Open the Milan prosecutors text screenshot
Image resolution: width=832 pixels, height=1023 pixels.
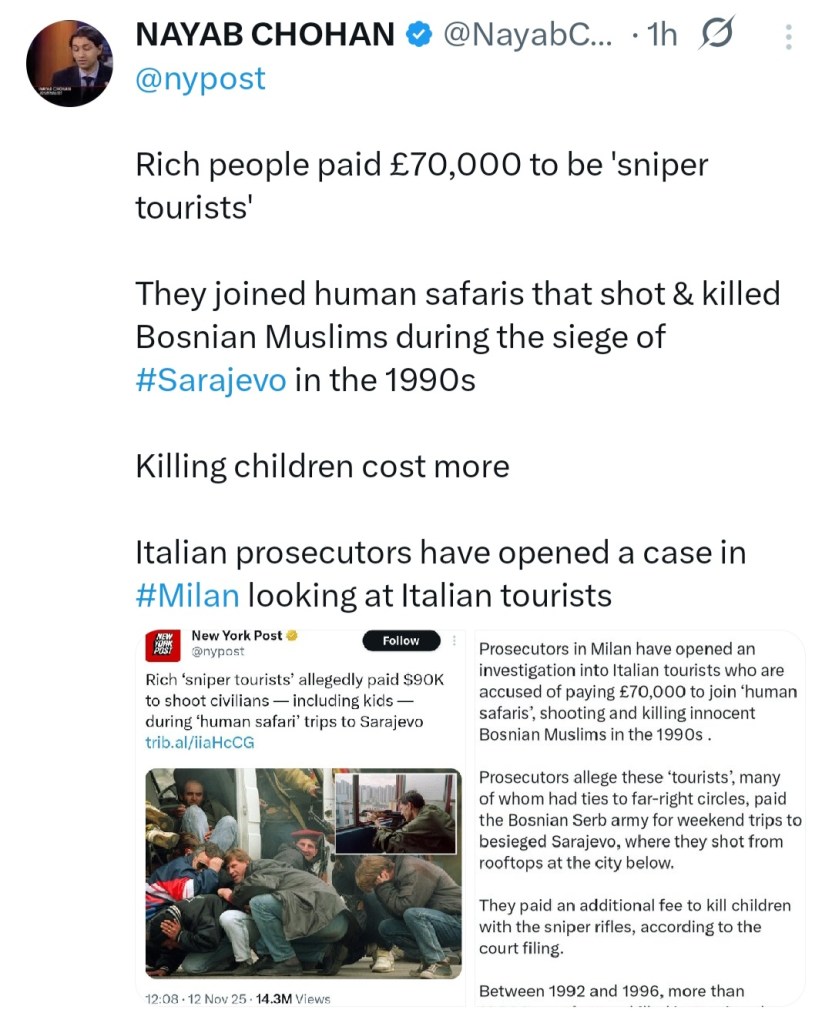point(640,815)
